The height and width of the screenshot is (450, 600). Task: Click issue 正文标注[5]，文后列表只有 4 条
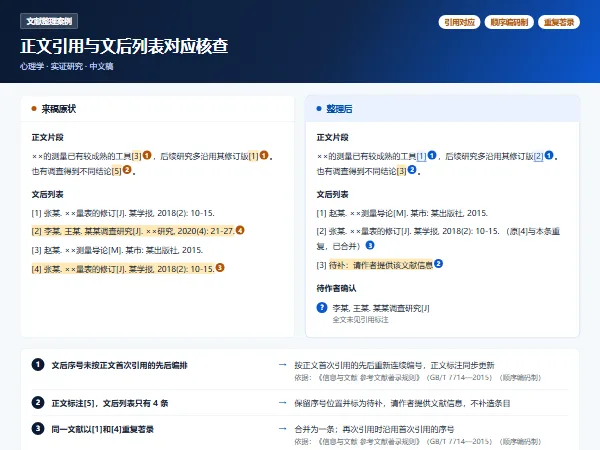click(x=110, y=403)
